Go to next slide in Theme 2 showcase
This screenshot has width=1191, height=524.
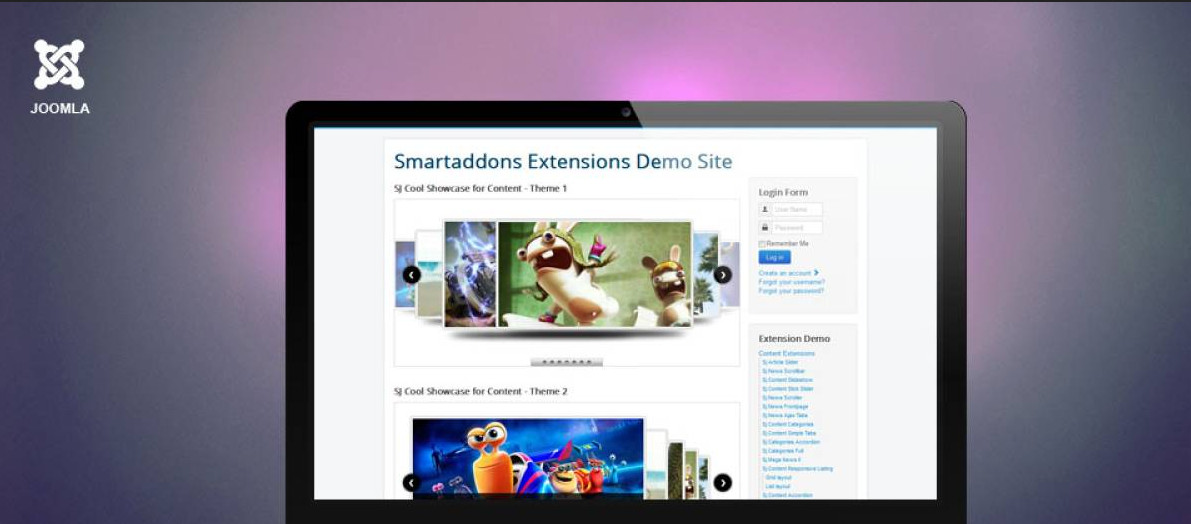[x=723, y=482]
